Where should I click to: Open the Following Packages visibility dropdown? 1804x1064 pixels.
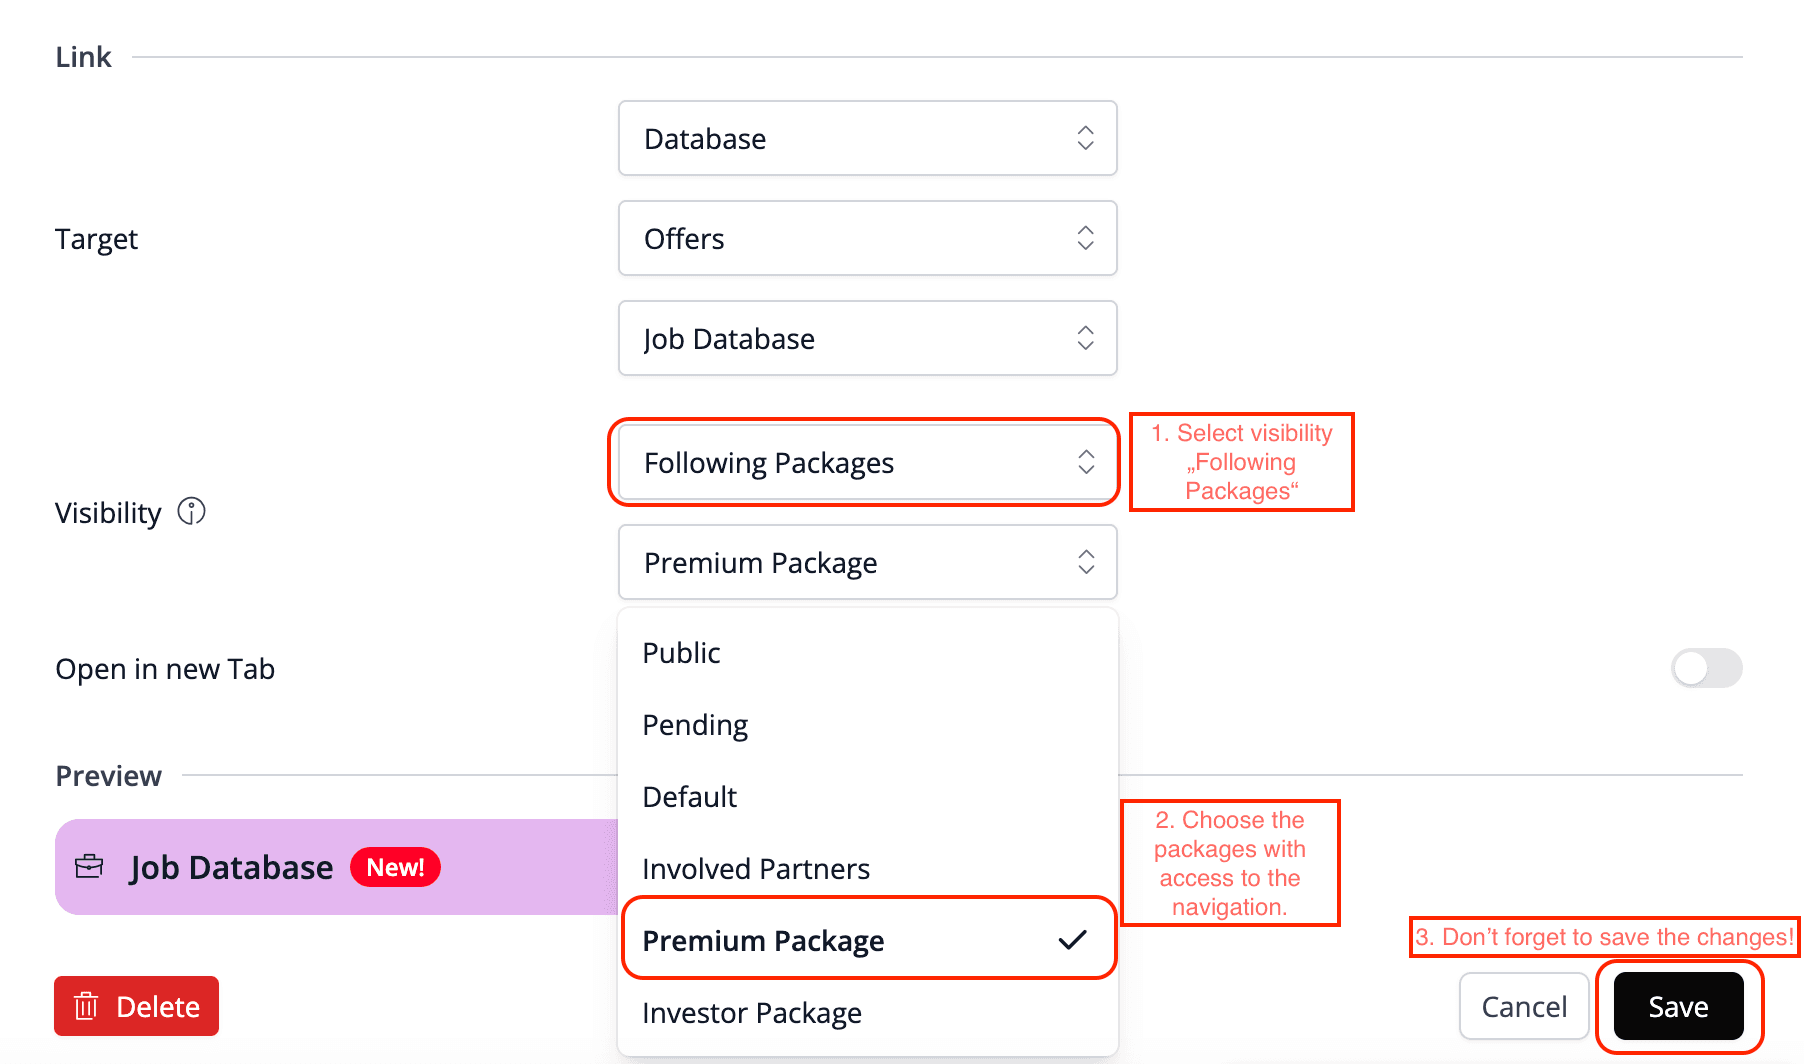coord(867,462)
